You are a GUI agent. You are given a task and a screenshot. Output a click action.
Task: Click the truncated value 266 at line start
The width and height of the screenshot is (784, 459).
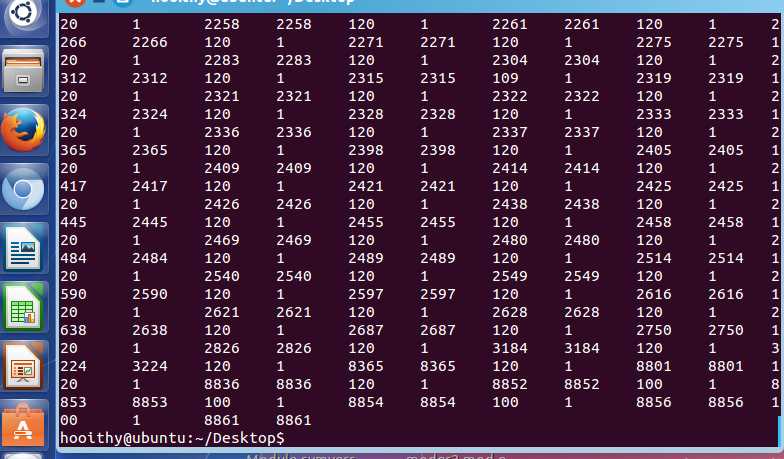coord(73,42)
